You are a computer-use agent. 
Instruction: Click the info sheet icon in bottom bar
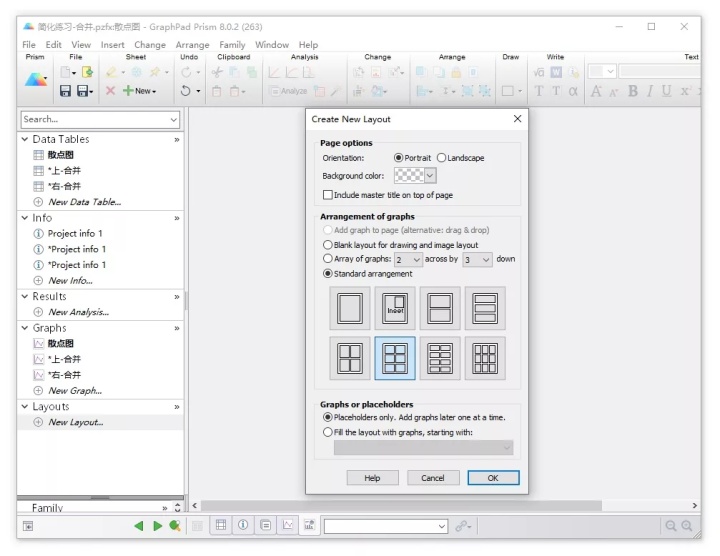pyautogui.click(x=243, y=525)
